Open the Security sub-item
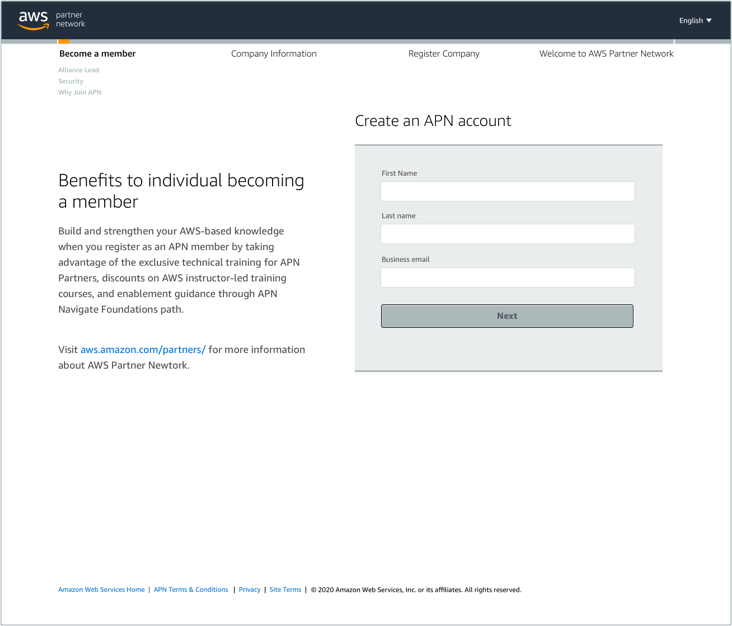This screenshot has width=732, height=626. point(70,81)
